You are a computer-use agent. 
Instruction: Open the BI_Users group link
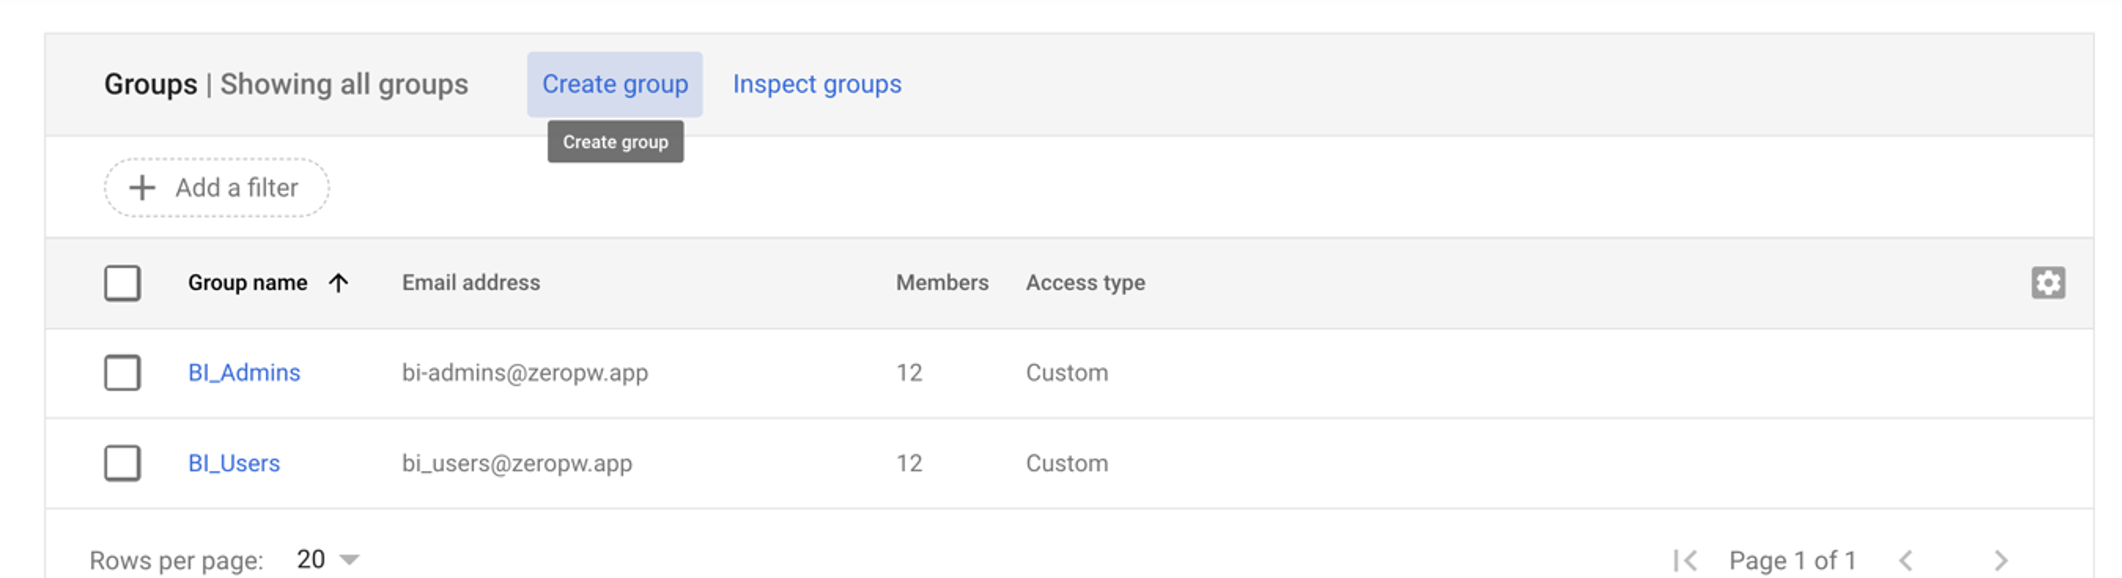[x=234, y=463]
